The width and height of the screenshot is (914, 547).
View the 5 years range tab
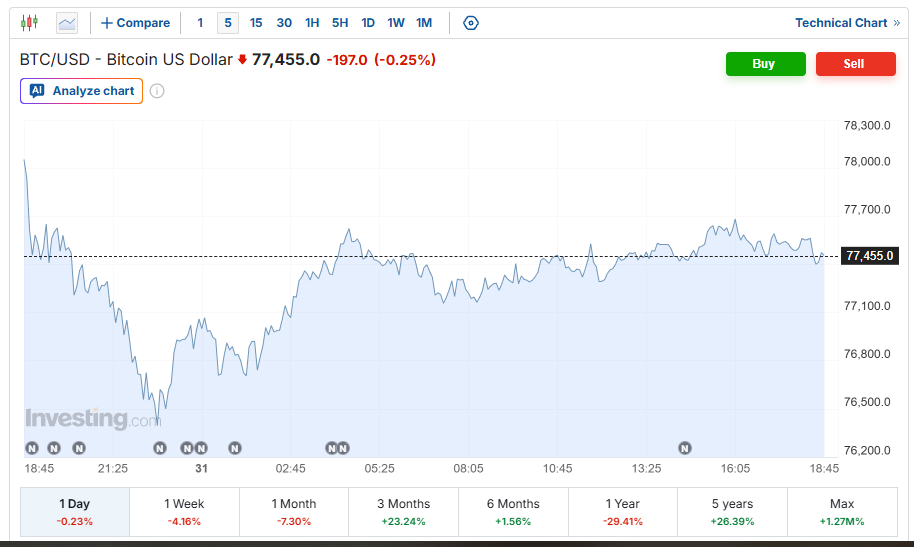tap(732, 512)
